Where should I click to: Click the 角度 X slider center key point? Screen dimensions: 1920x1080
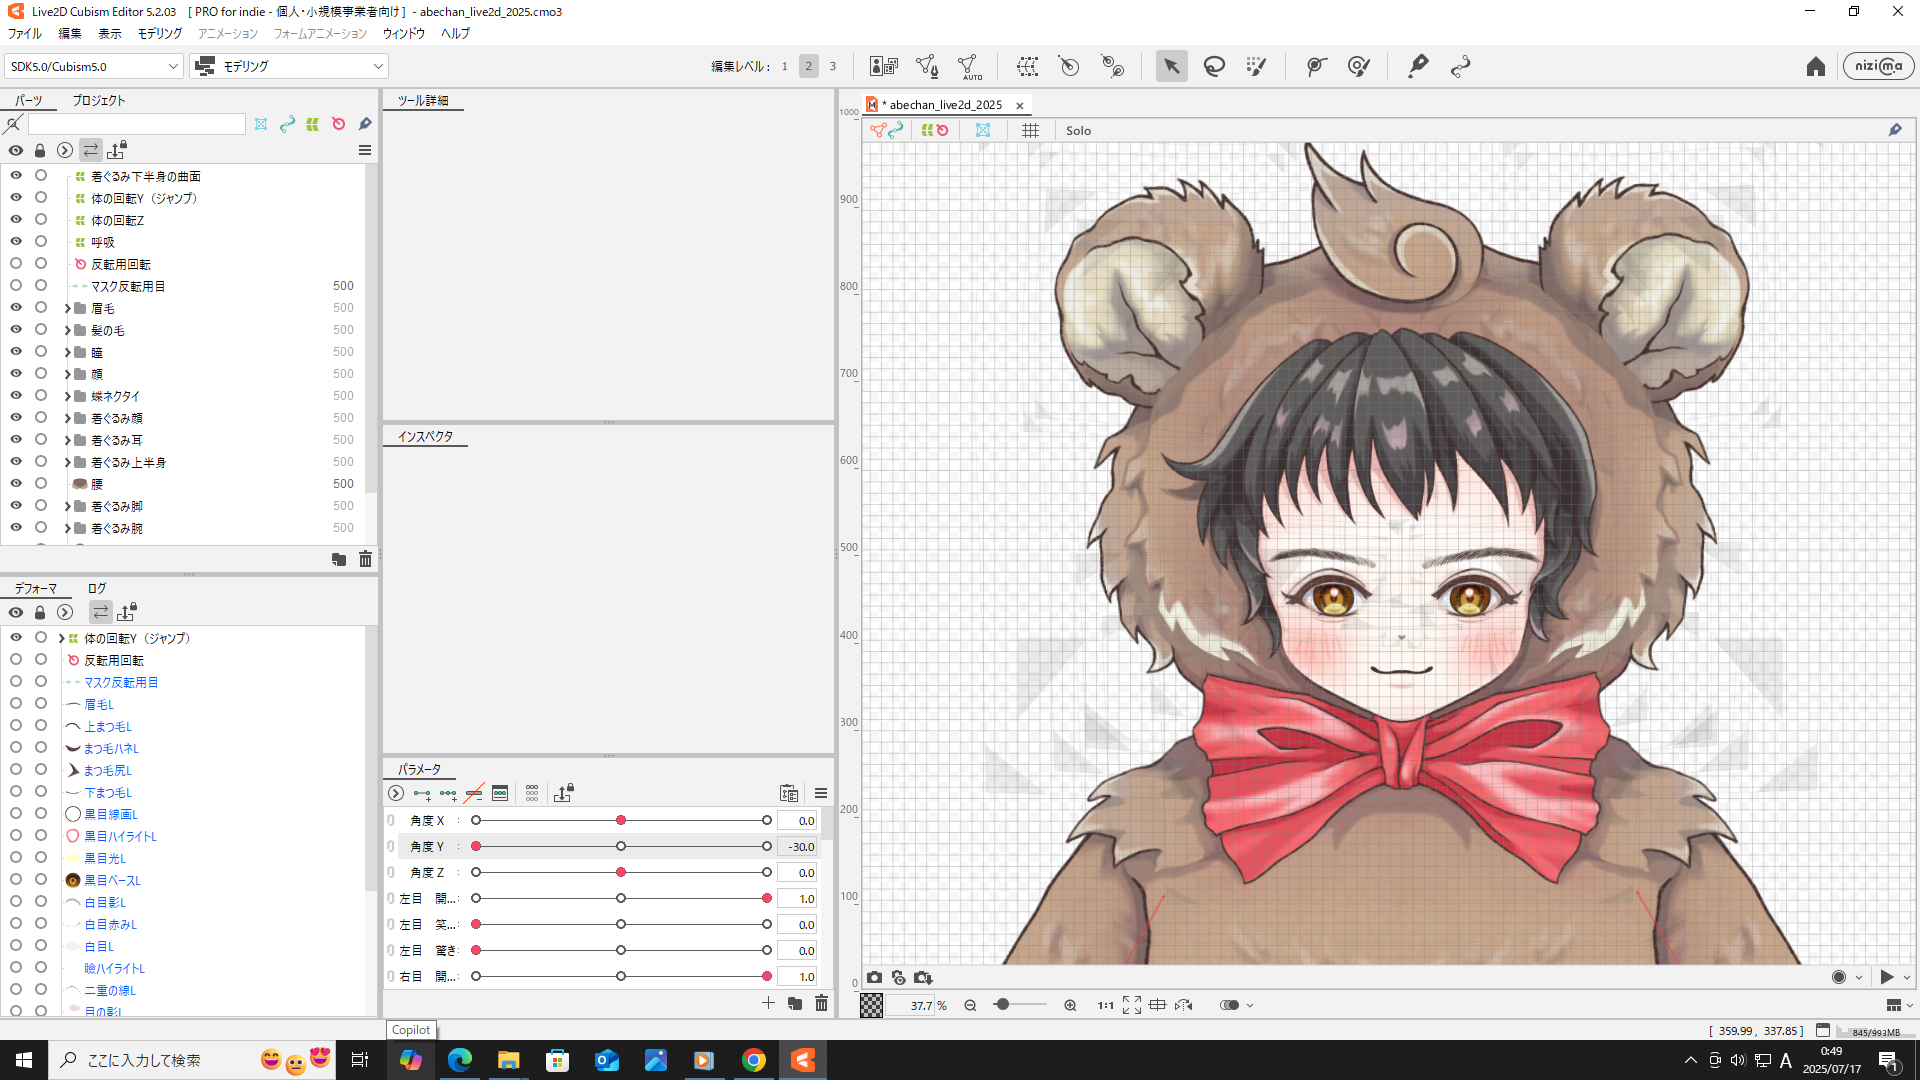[621, 820]
